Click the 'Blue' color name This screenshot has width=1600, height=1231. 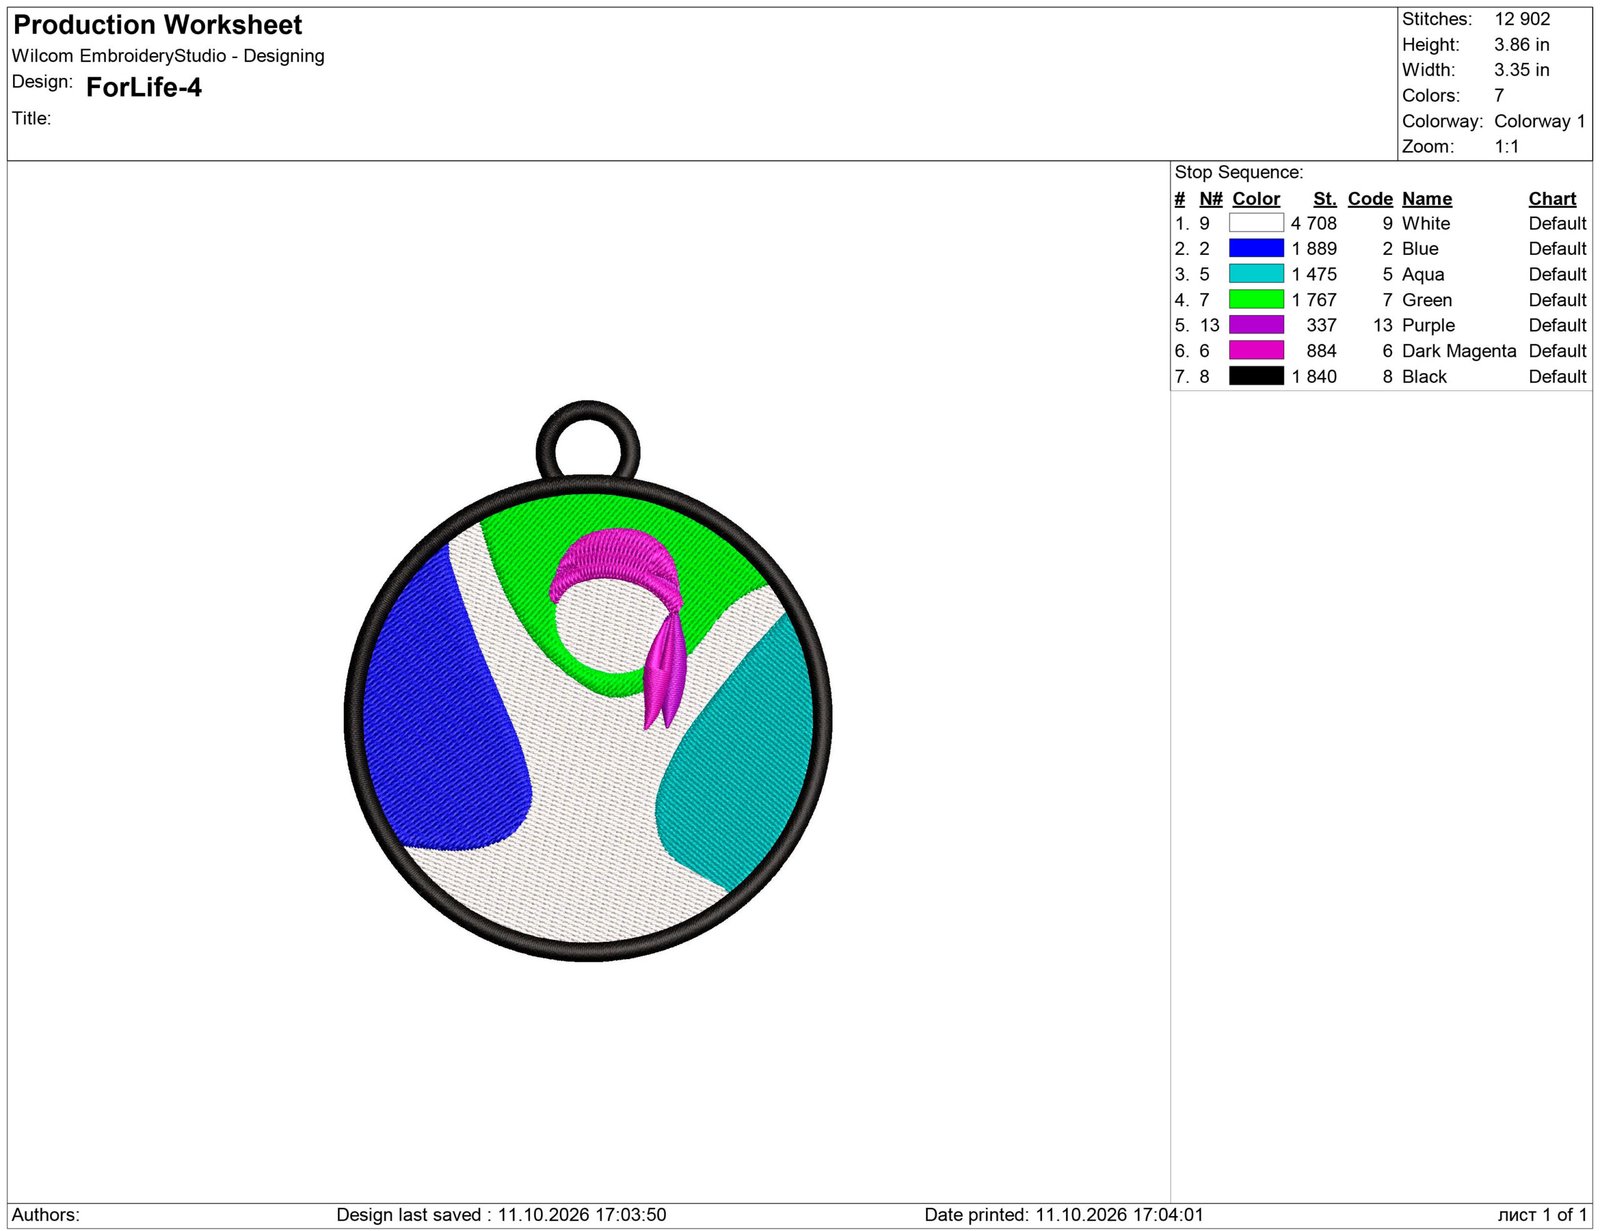click(1420, 248)
